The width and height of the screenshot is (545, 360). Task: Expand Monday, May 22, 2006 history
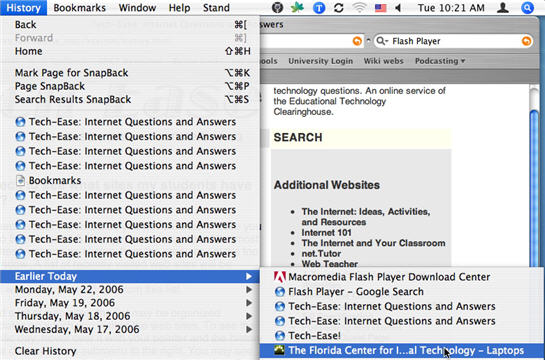tap(130, 289)
